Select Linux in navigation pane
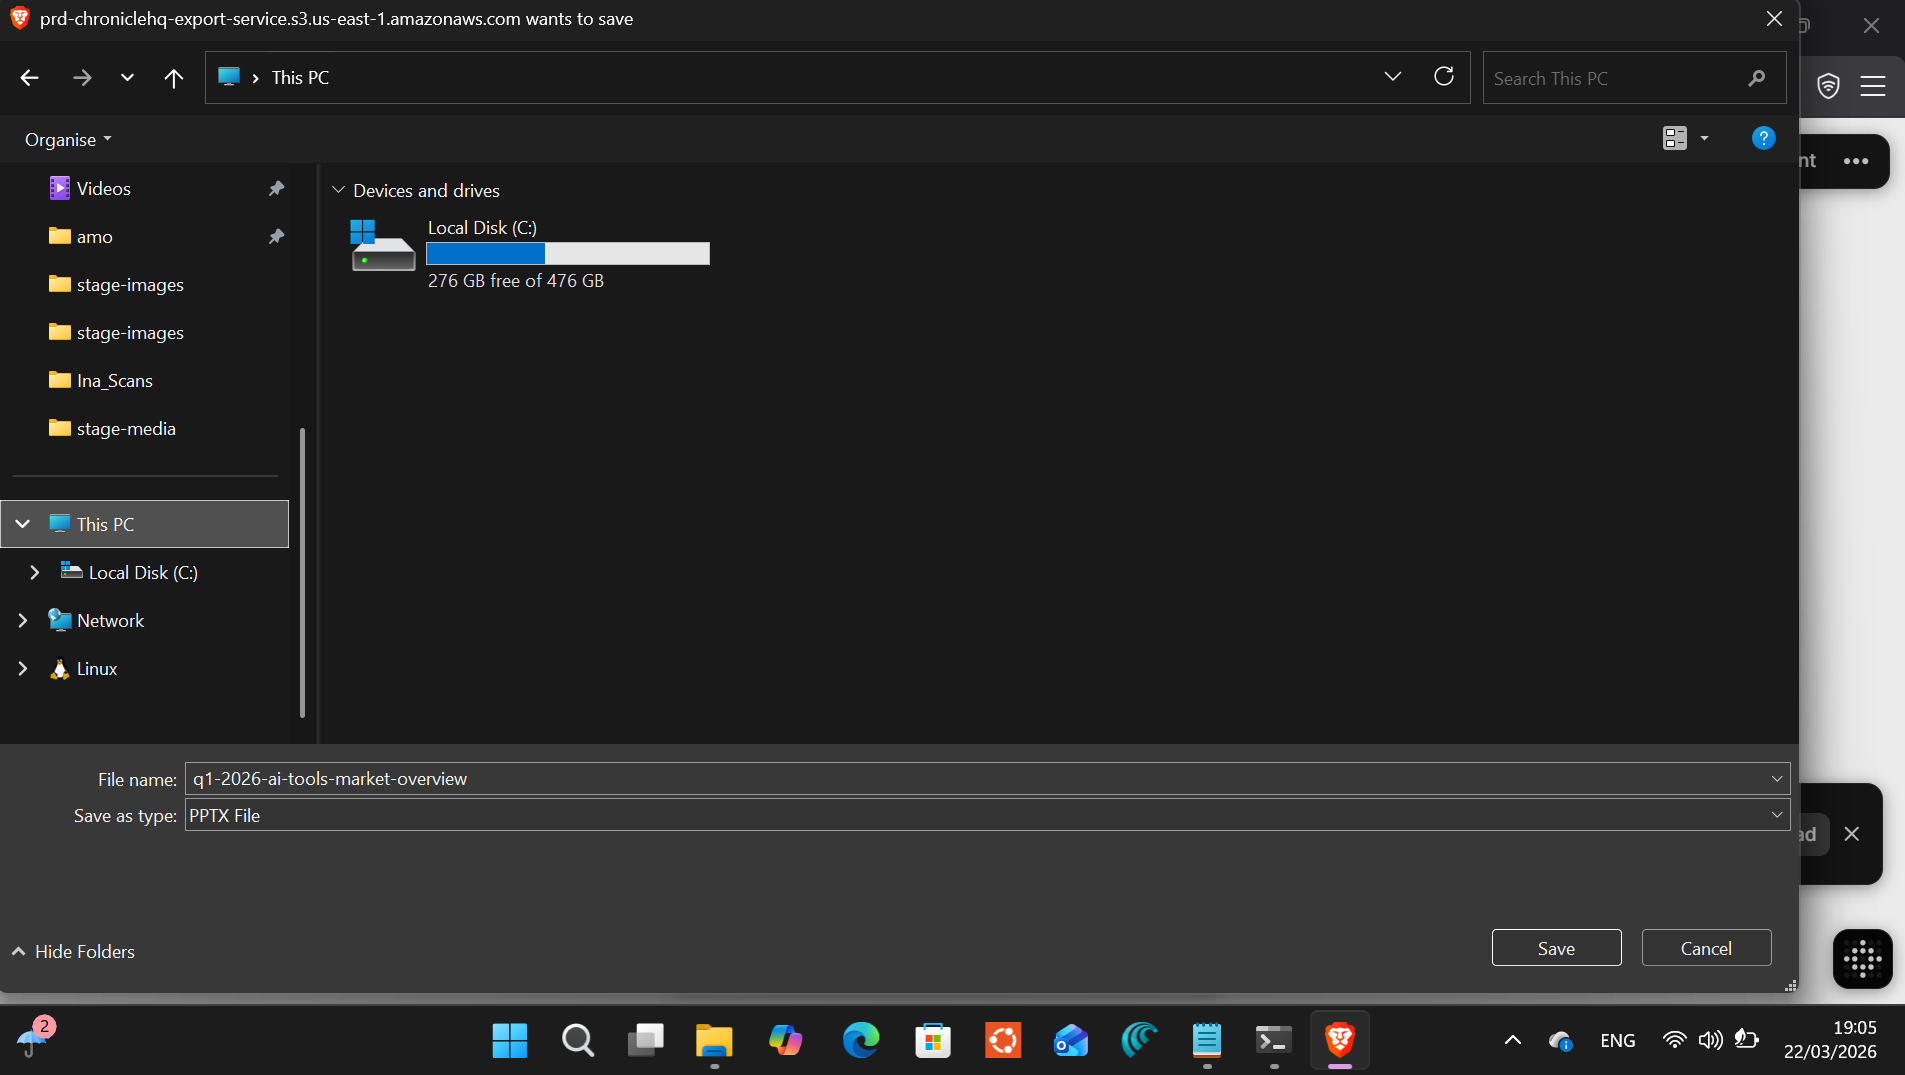The image size is (1905, 1075). point(96,668)
